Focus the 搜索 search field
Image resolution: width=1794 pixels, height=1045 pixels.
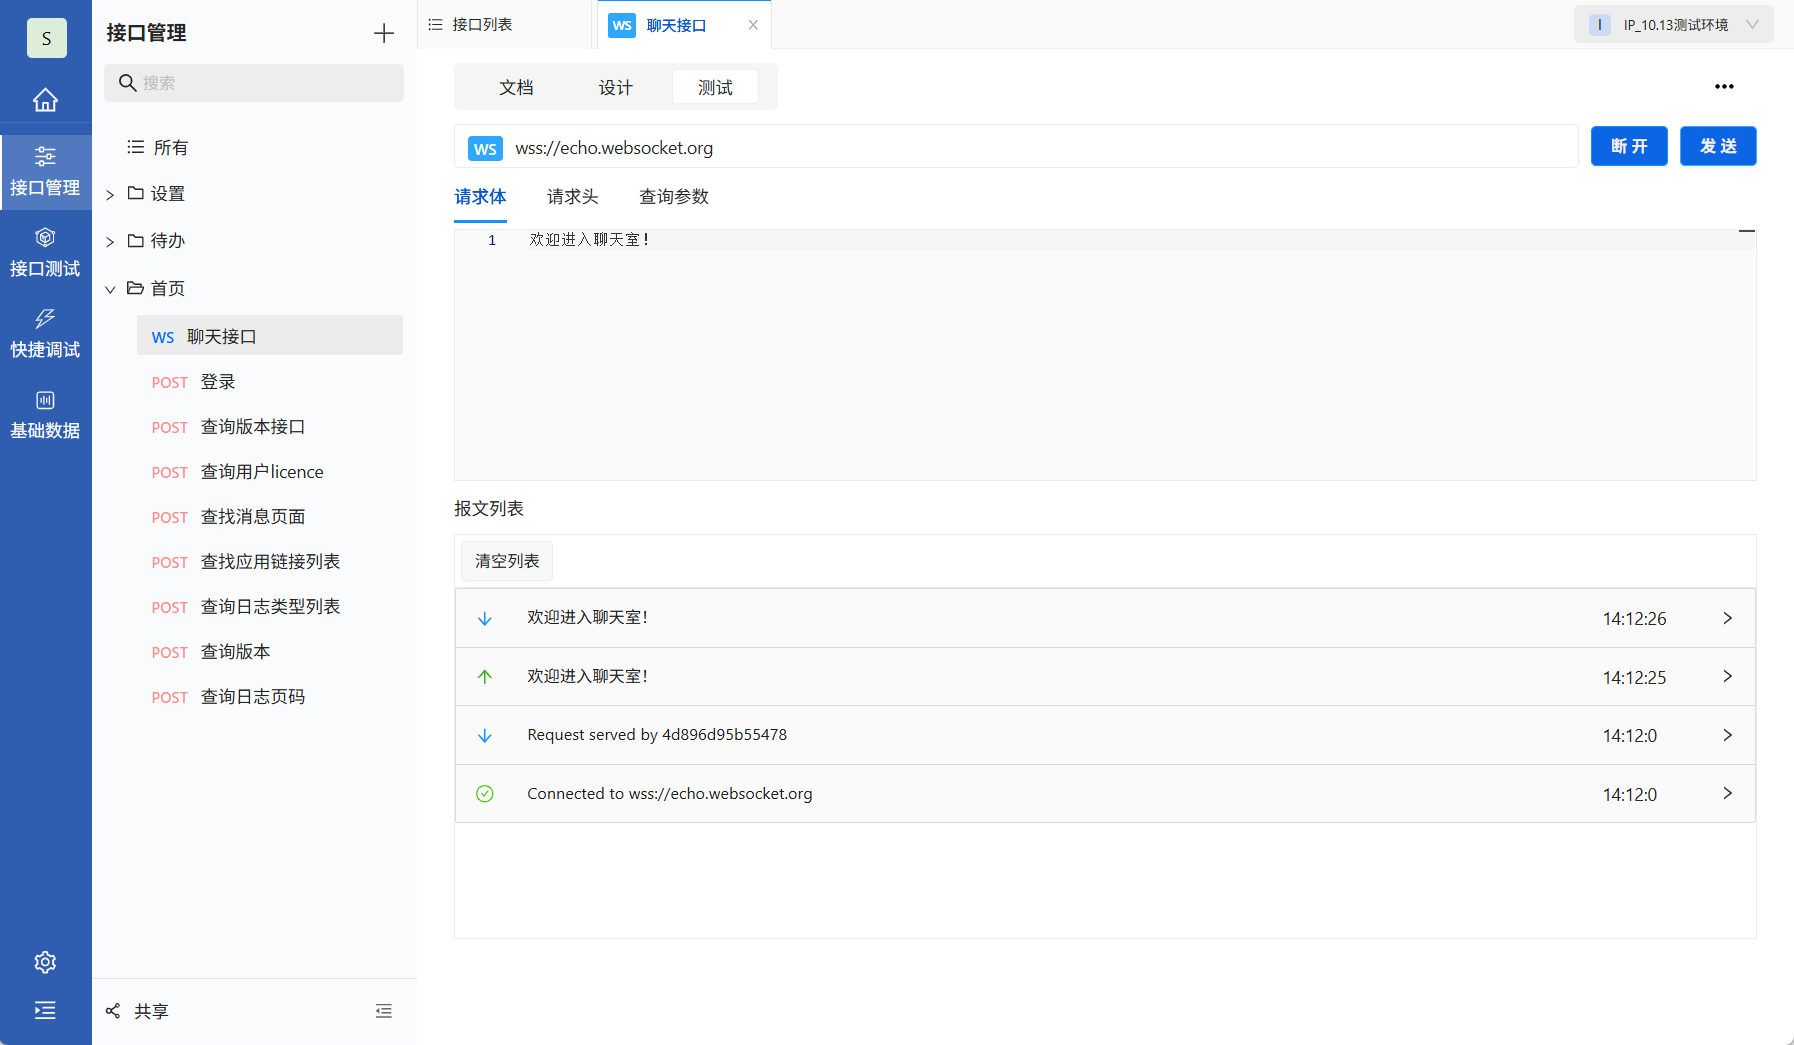[254, 83]
